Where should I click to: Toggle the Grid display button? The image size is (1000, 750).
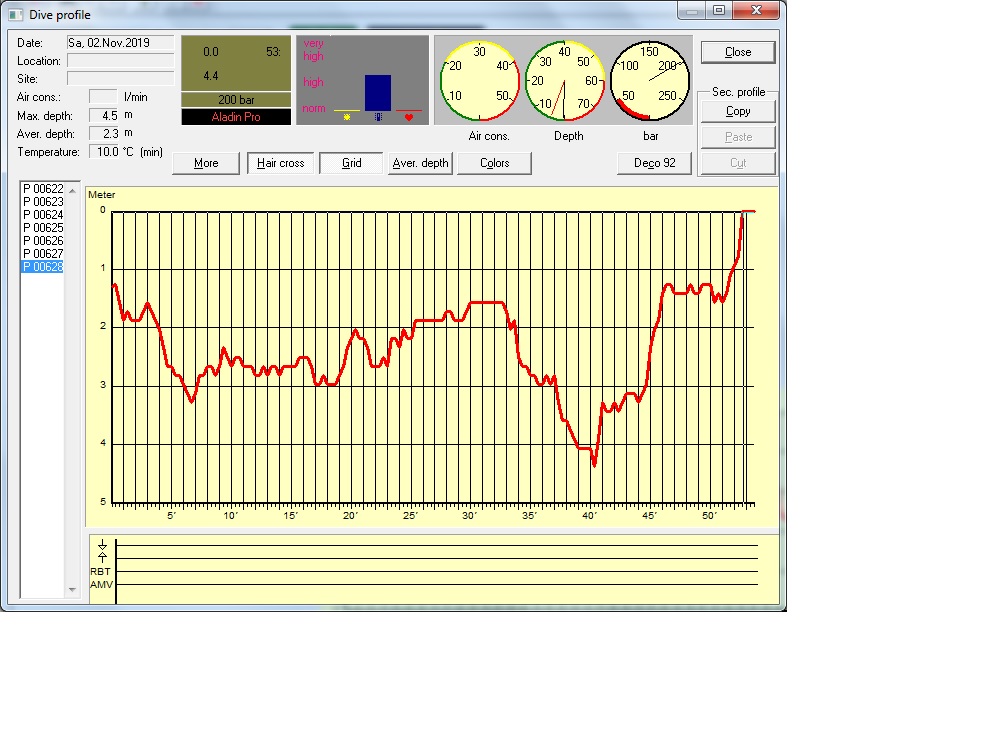[351, 163]
